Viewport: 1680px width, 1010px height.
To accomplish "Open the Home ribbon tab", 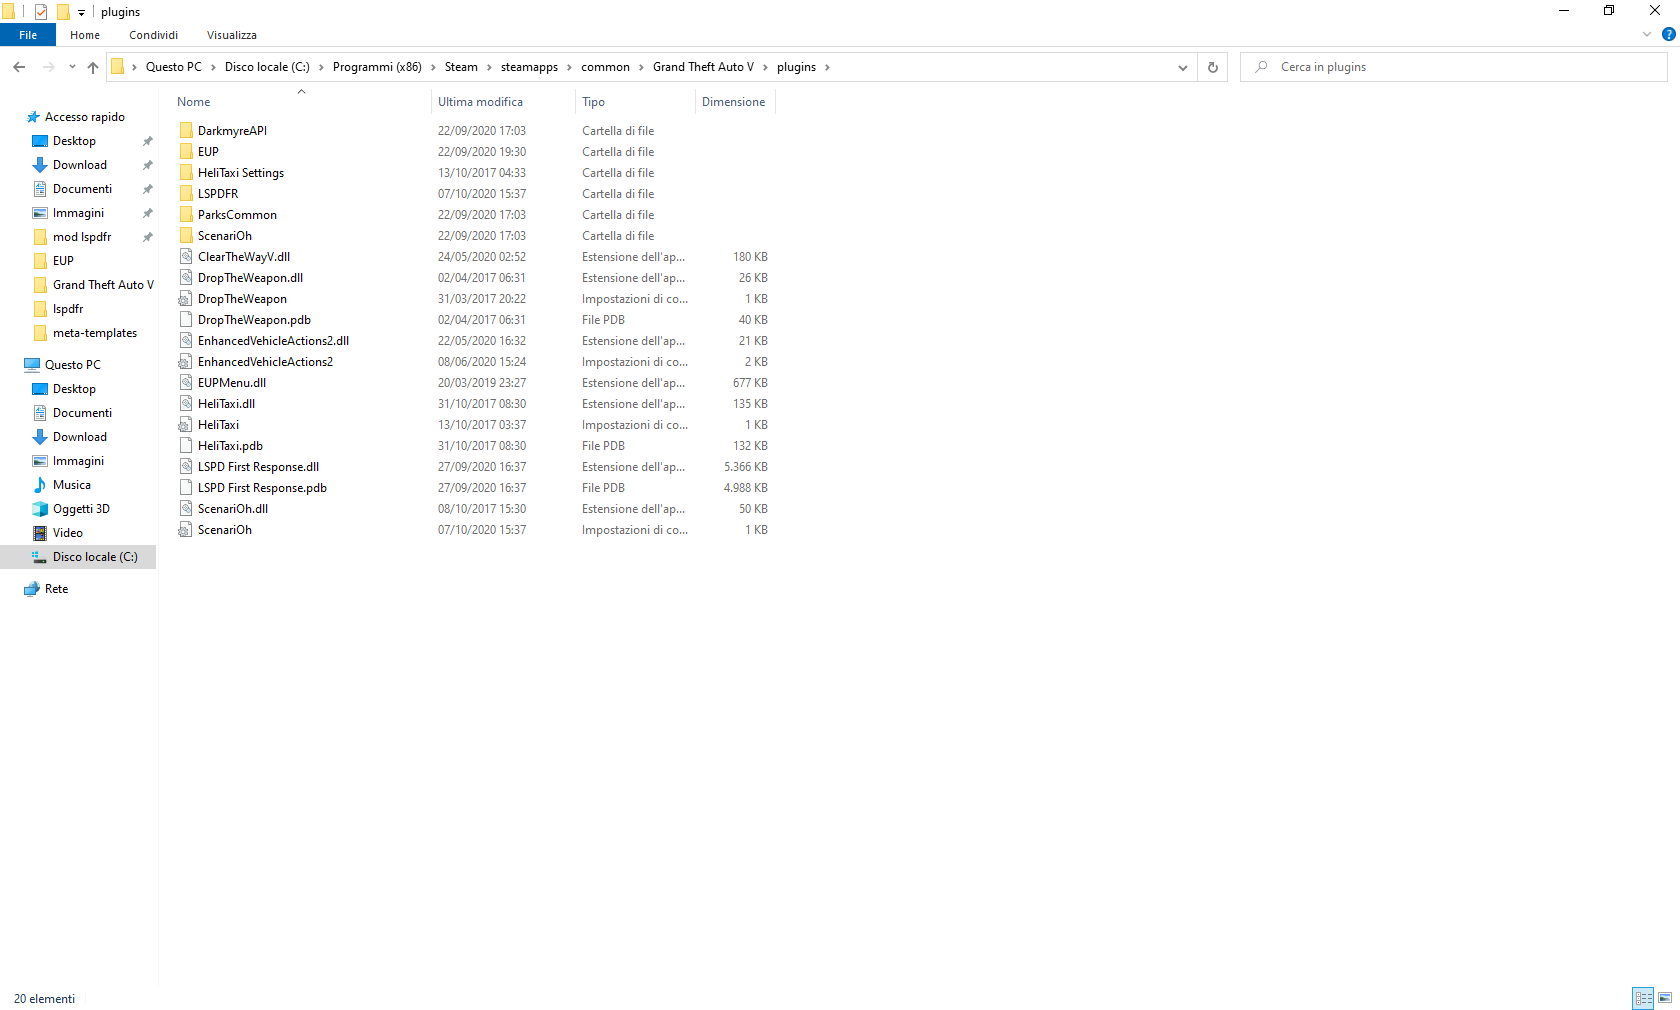I will point(85,35).
